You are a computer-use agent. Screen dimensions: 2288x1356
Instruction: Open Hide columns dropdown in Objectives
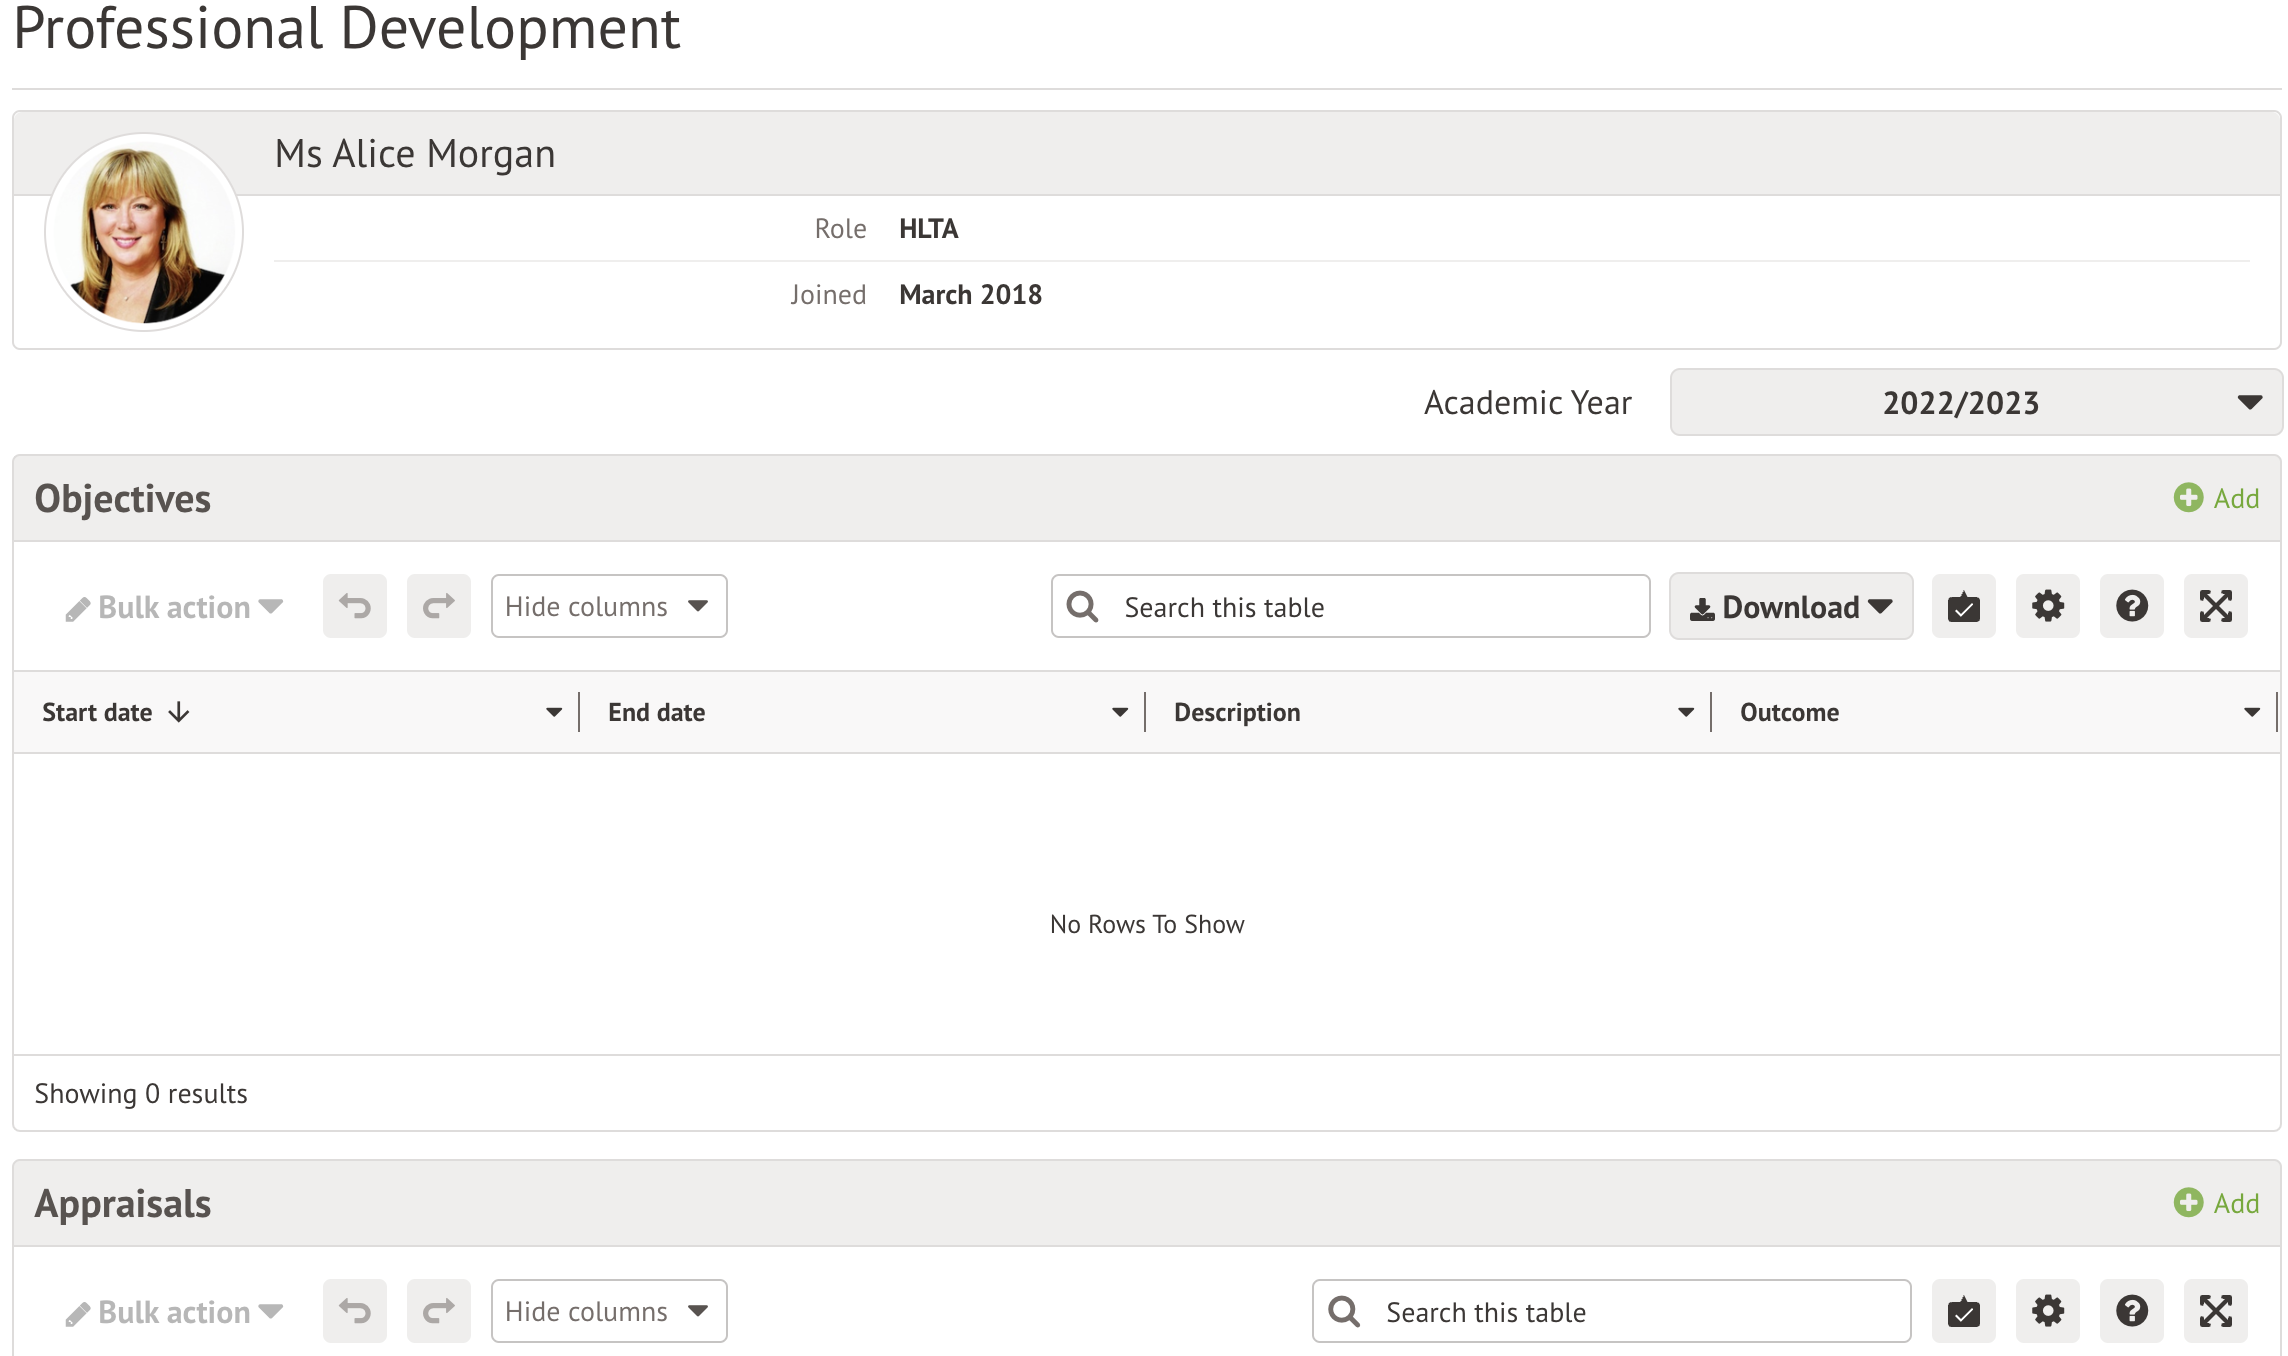click(x=608, y=606)
